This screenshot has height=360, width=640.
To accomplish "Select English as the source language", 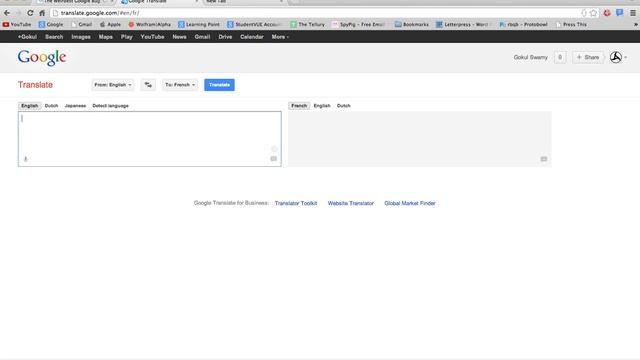I will click(x=29, y=106).
